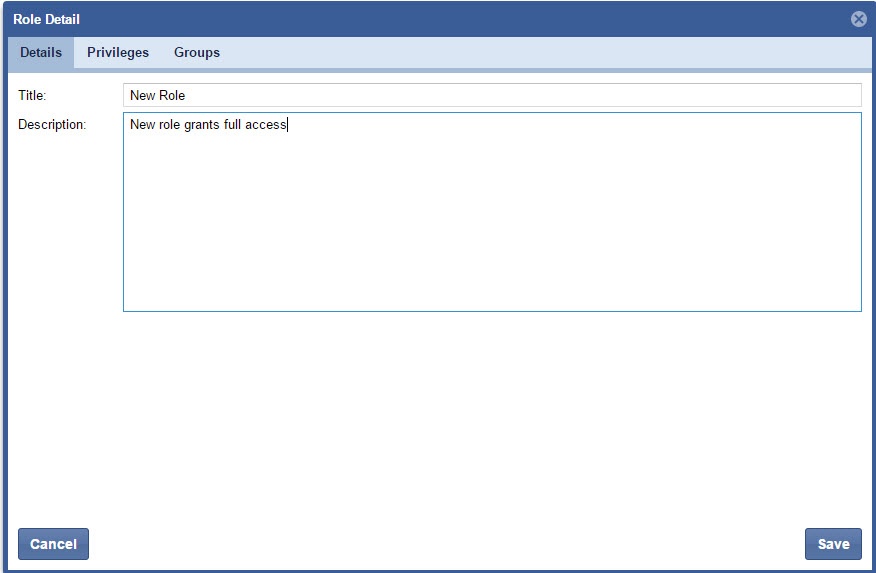The height and width of the screenshot is (573, 876).
Task: Click the "Description:" field label
Action: pos(52,125)
